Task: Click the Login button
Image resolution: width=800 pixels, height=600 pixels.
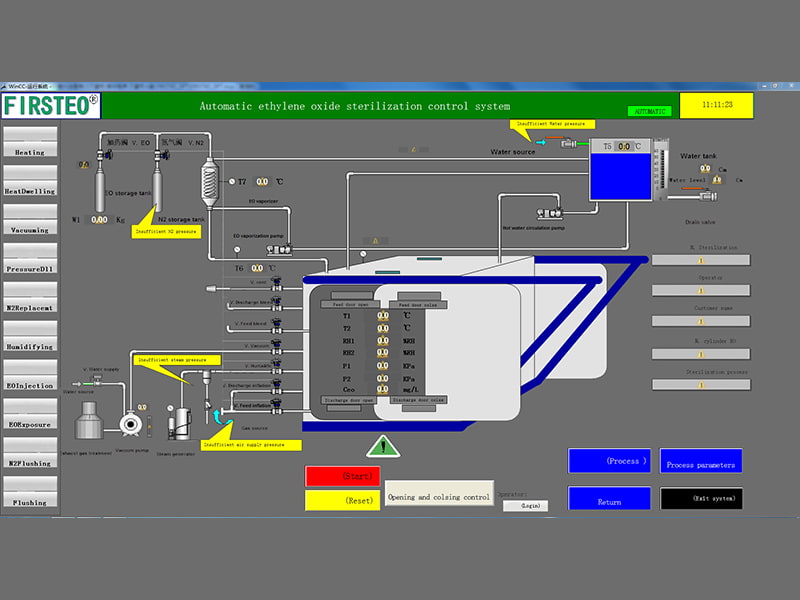Action: pyautogui.click(x=526, y=506)
